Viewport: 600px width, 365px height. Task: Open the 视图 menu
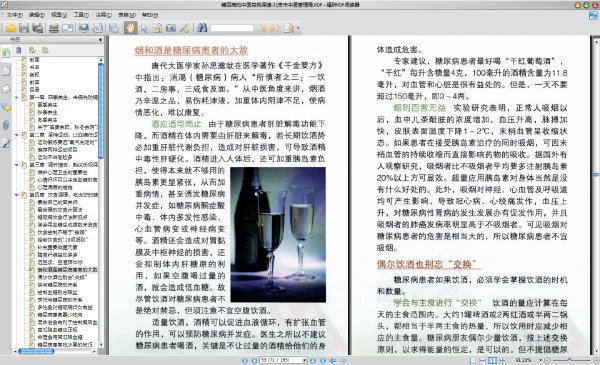click(x=59, y=15)
